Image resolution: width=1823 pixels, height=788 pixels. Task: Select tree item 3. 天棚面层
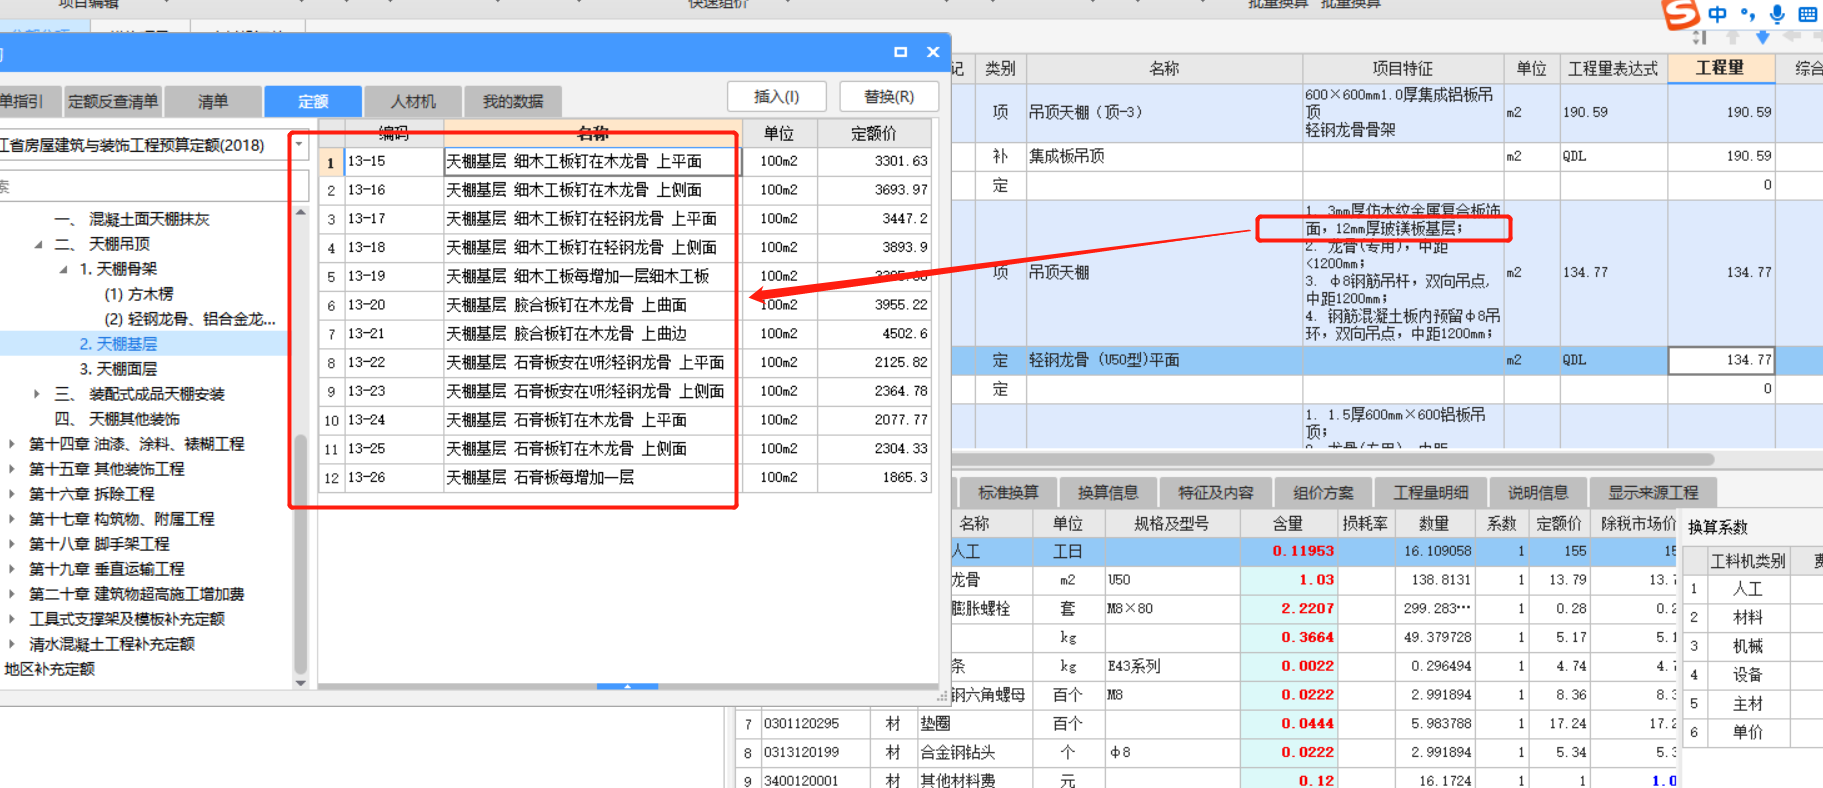click(x=118, y=369)
